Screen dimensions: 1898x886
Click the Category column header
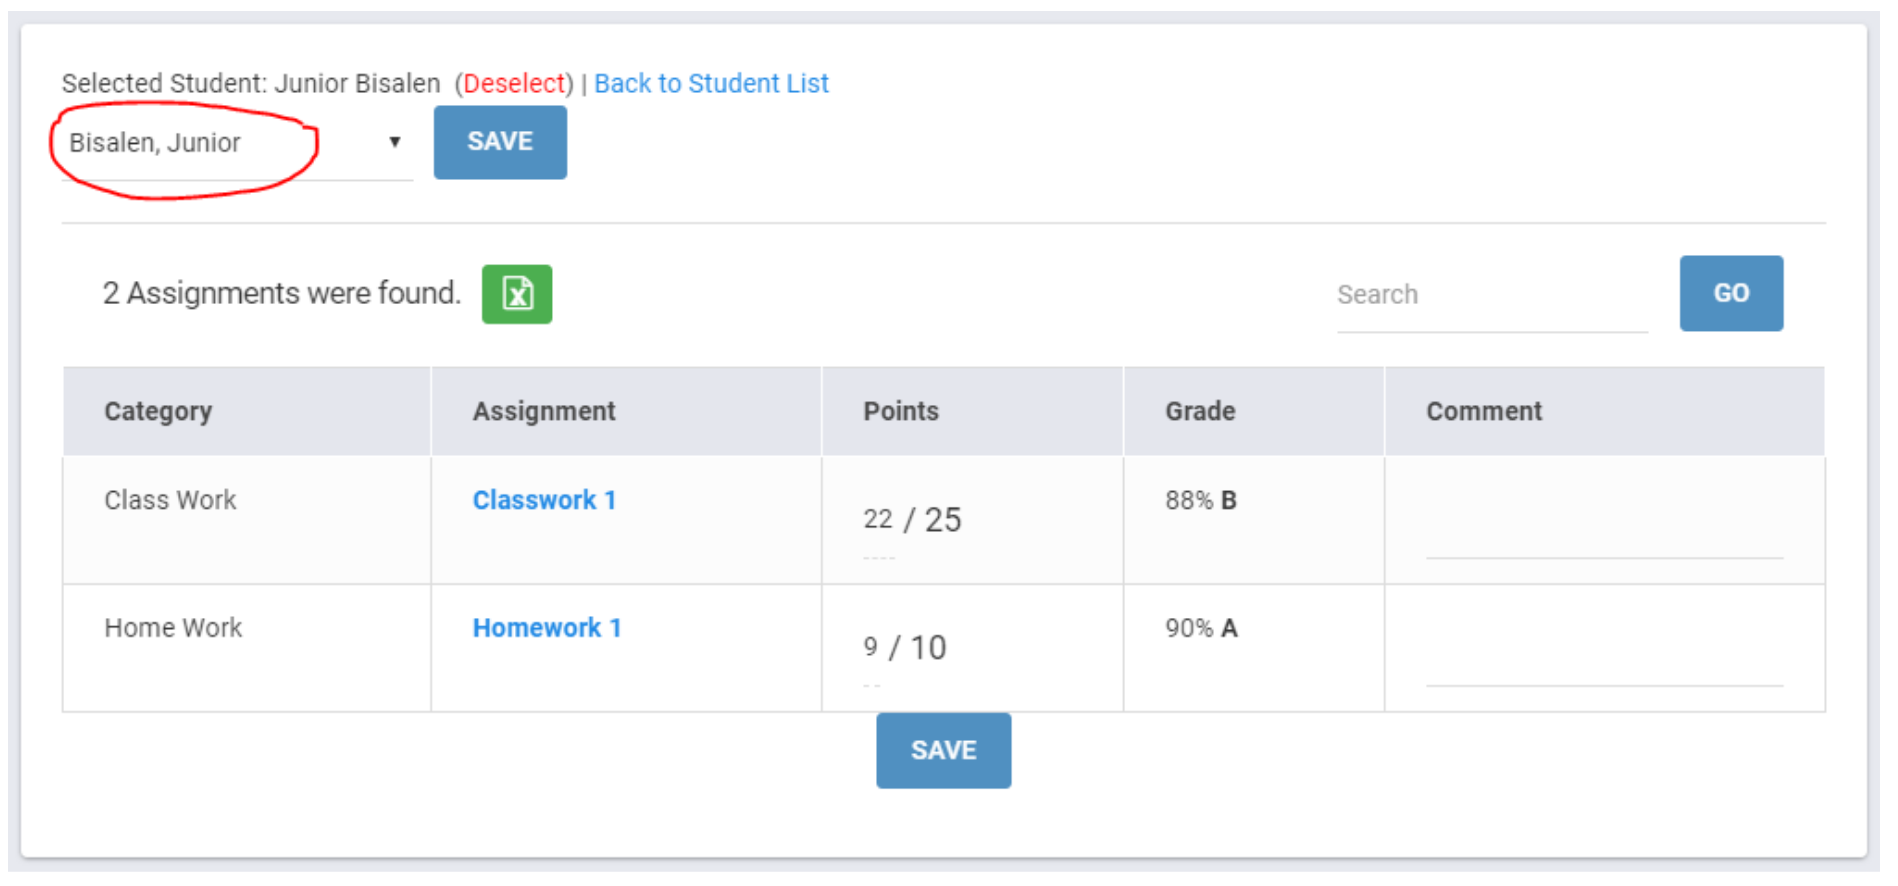coord(158,412)
